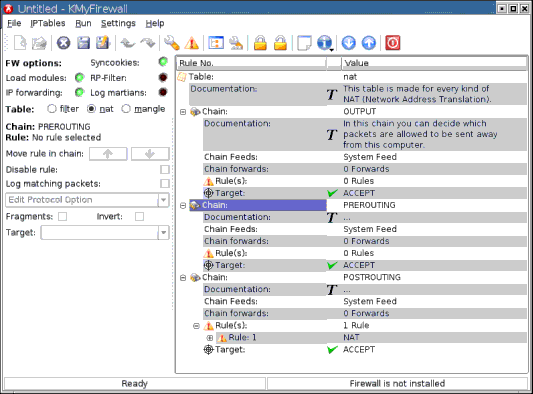Open the Settings menu
The image size is (533, 394).
coord(118,23)
